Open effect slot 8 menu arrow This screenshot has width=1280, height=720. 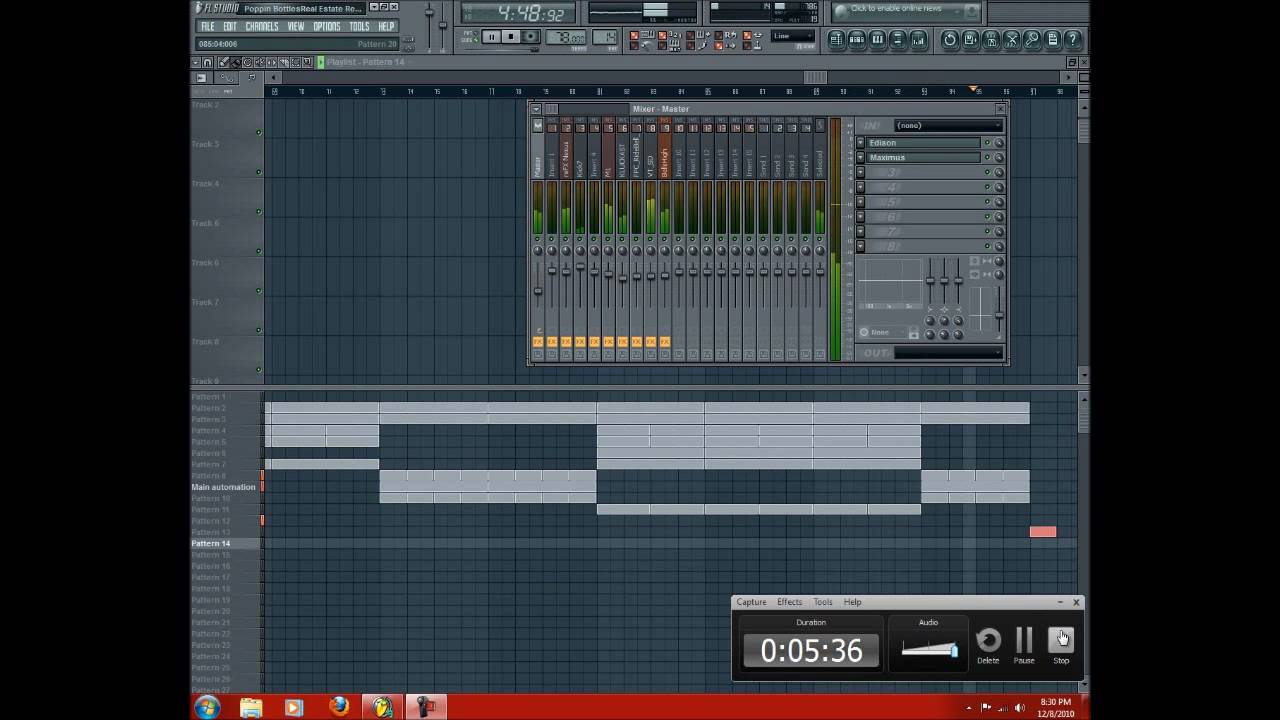pyautogui.click(x=861, y=246)
